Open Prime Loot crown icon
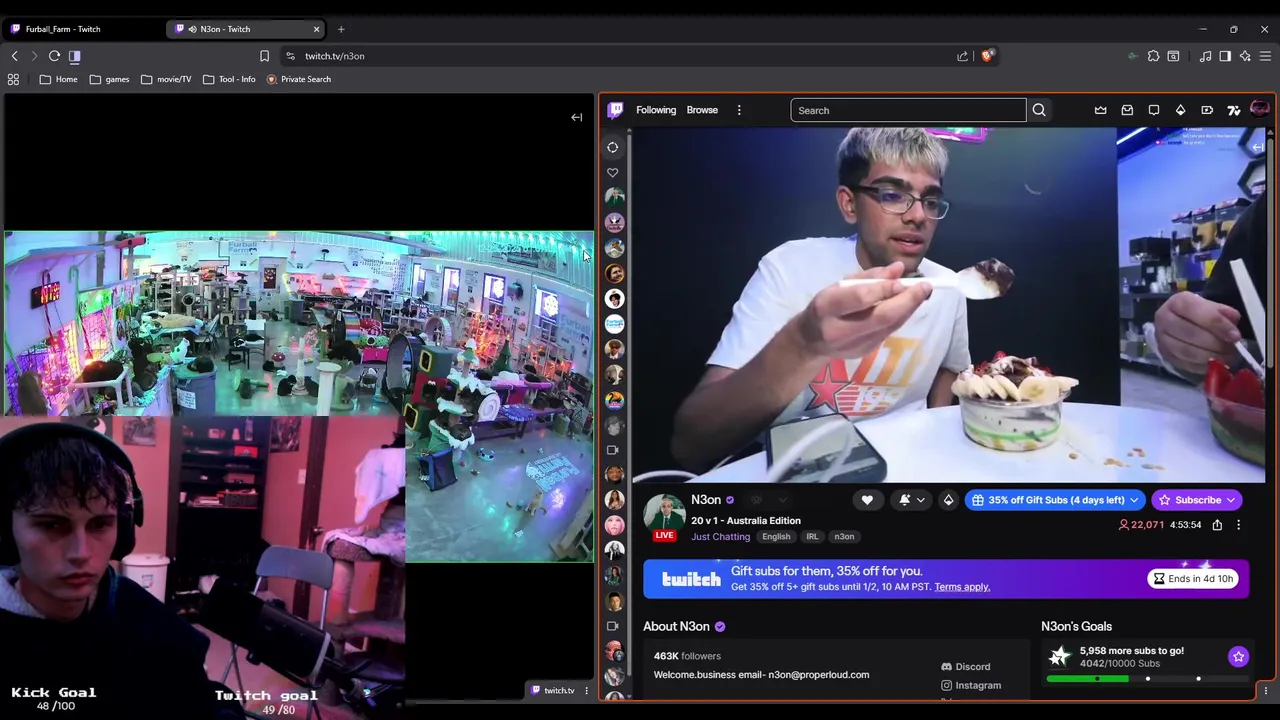Screen dimensions: 1280x720 click(x=1100, y=110)
